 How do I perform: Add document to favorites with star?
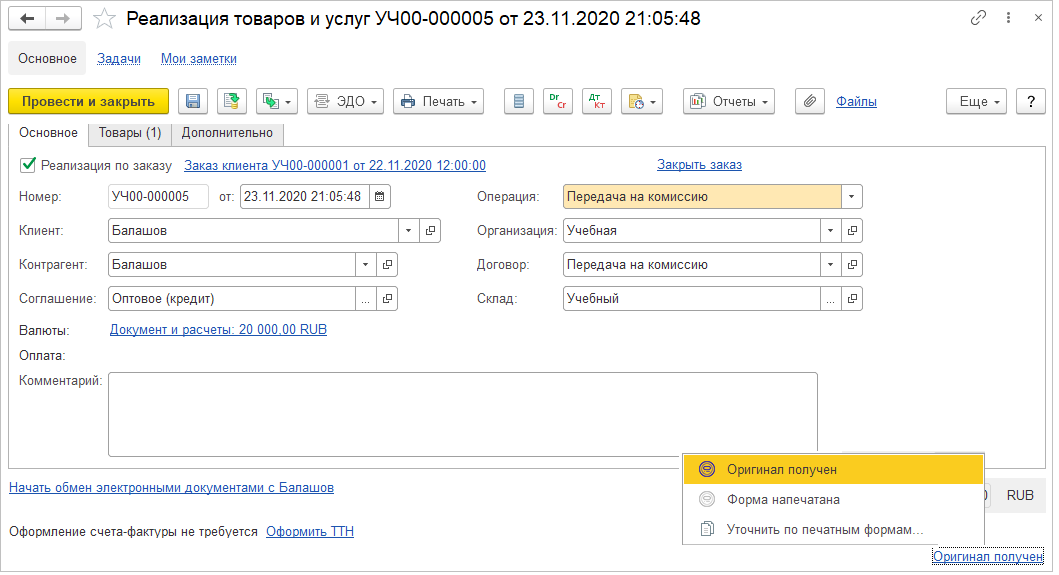coord(103,19)
